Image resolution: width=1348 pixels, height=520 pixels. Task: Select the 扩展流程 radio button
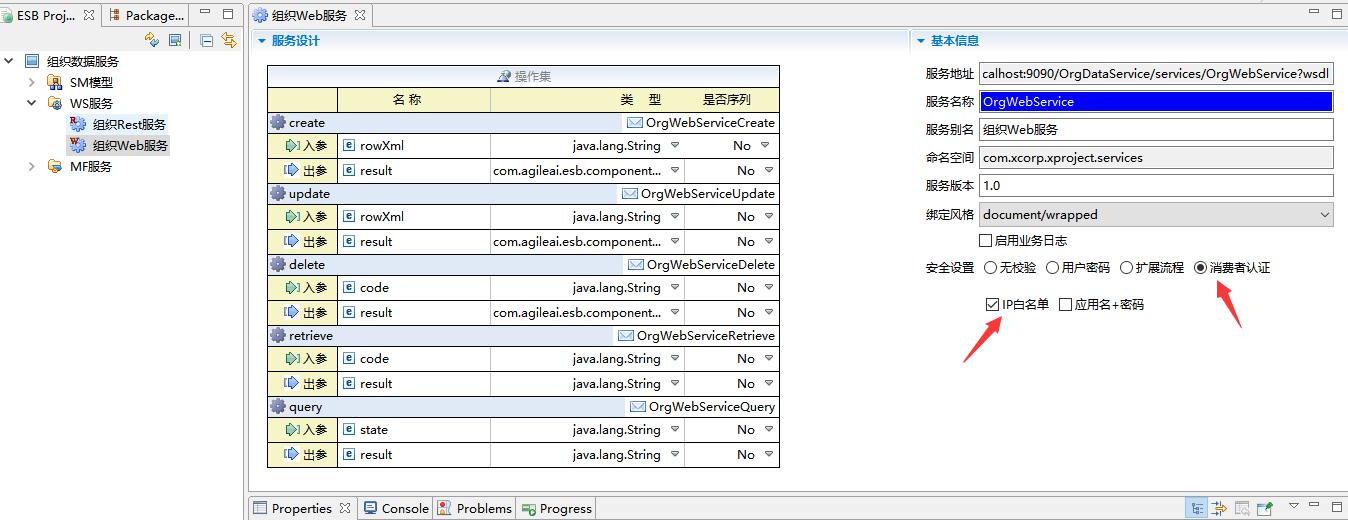[x=1126, y=268]
